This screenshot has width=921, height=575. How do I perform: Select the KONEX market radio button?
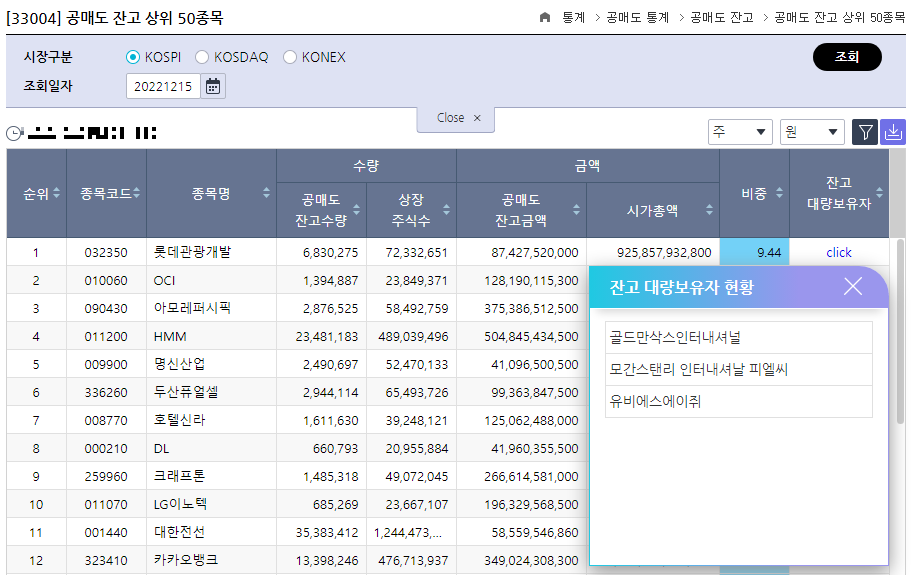[290, 57]
